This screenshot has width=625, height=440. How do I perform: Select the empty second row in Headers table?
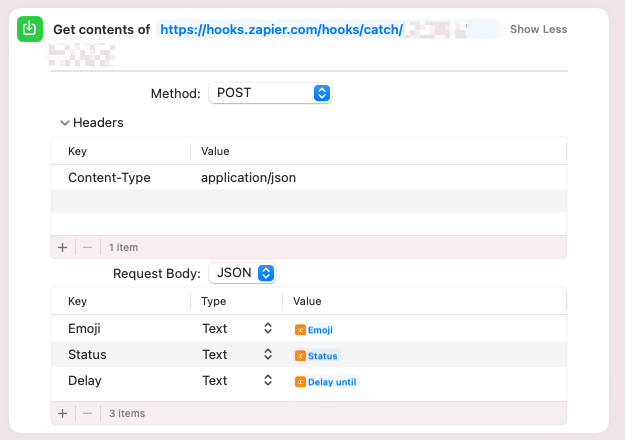[x=309, y=201]
